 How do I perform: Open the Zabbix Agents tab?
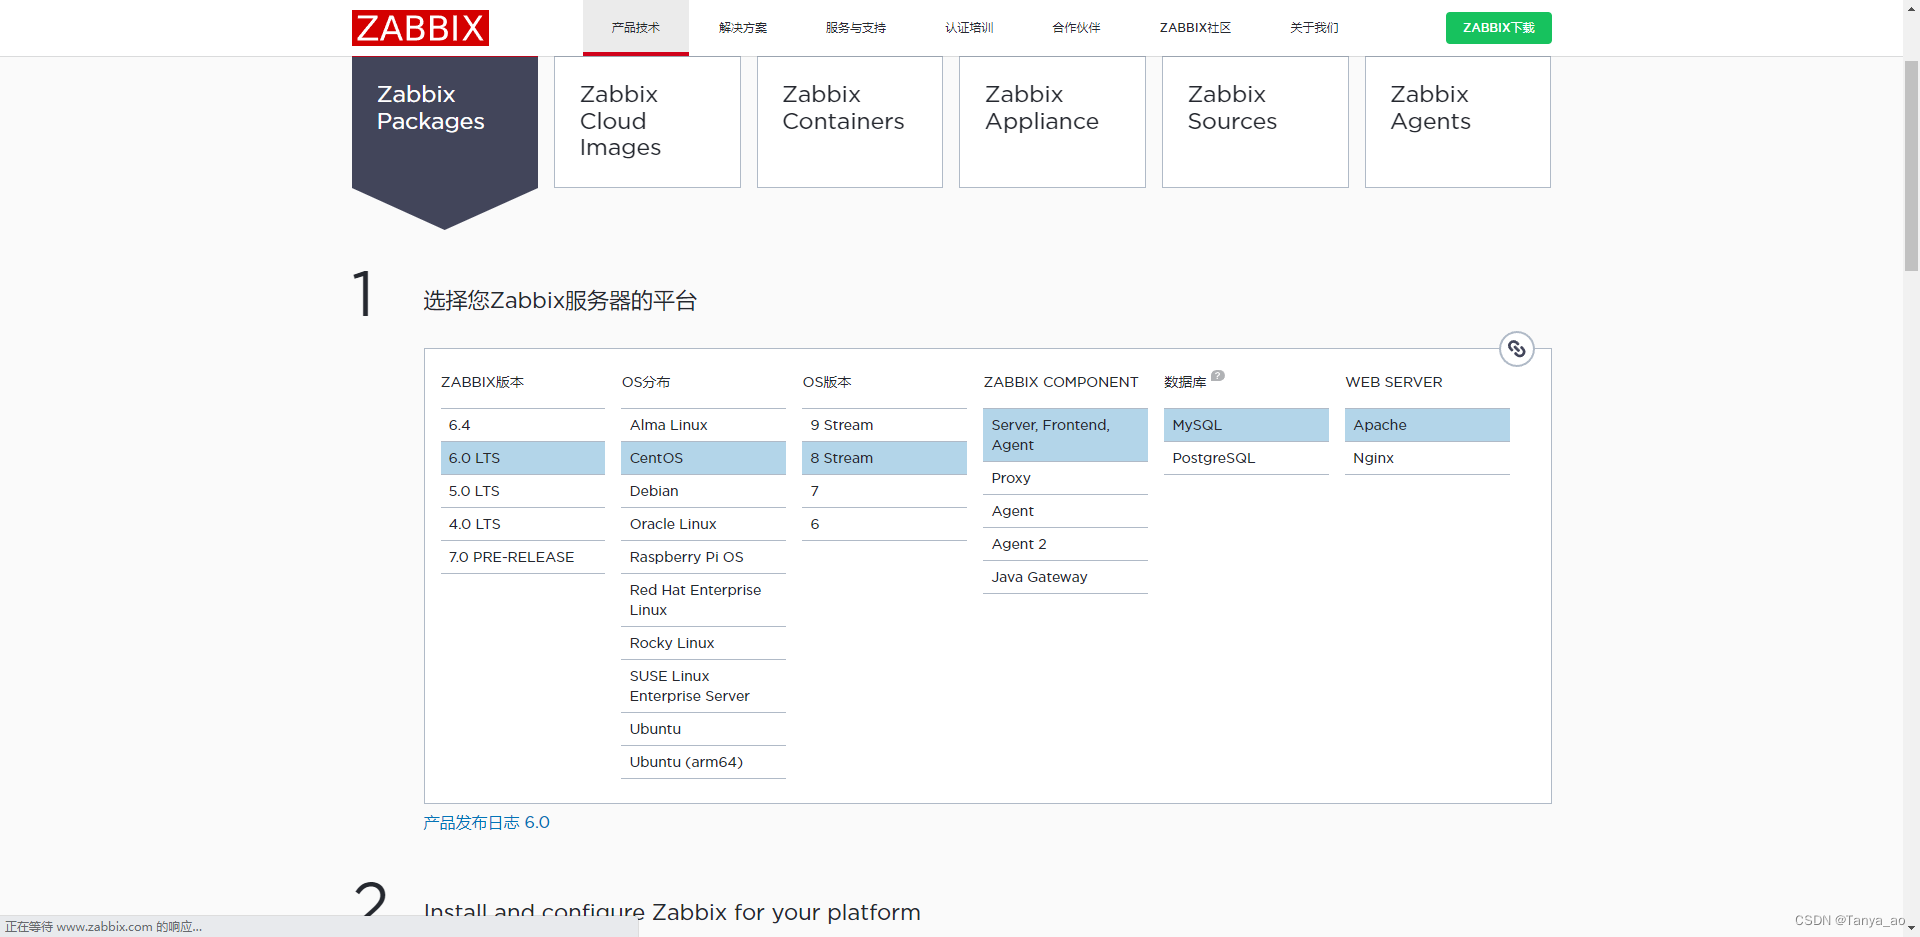pyautogui.click(x=1457, y=121)
